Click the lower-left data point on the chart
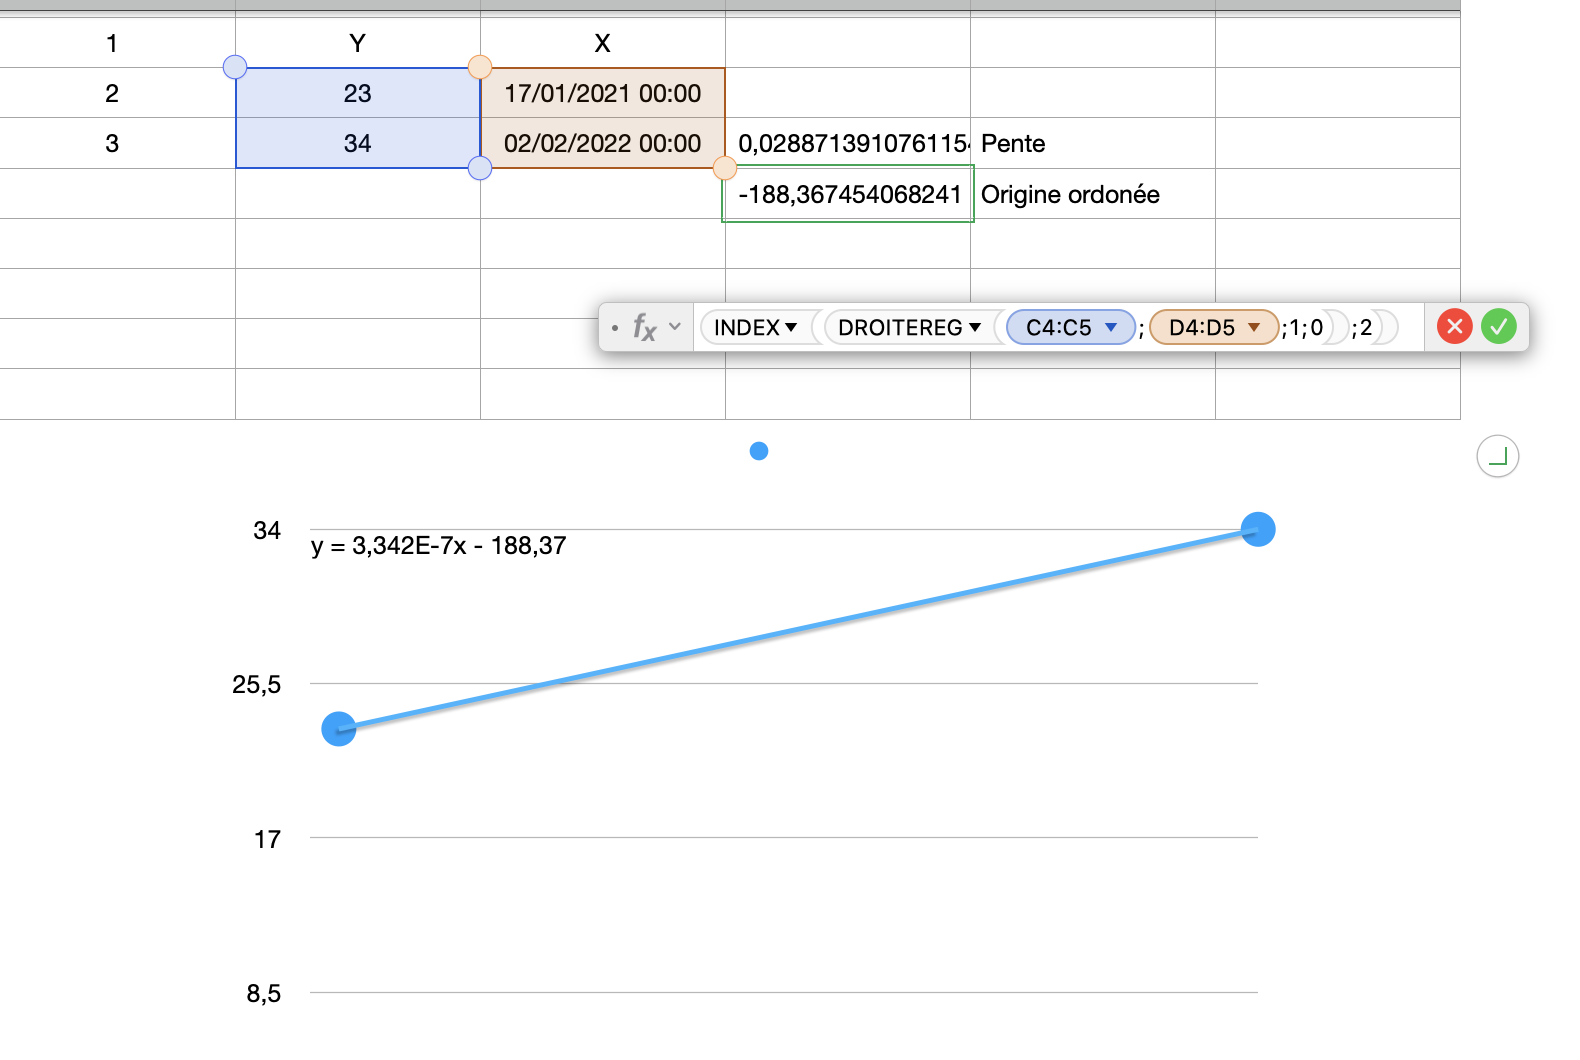 (339, 729)
